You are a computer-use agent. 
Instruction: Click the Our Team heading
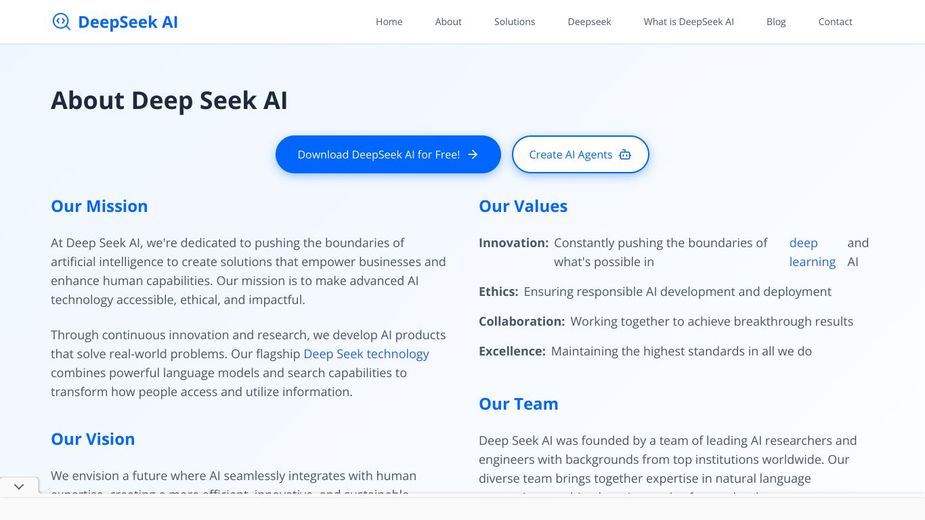518,404
